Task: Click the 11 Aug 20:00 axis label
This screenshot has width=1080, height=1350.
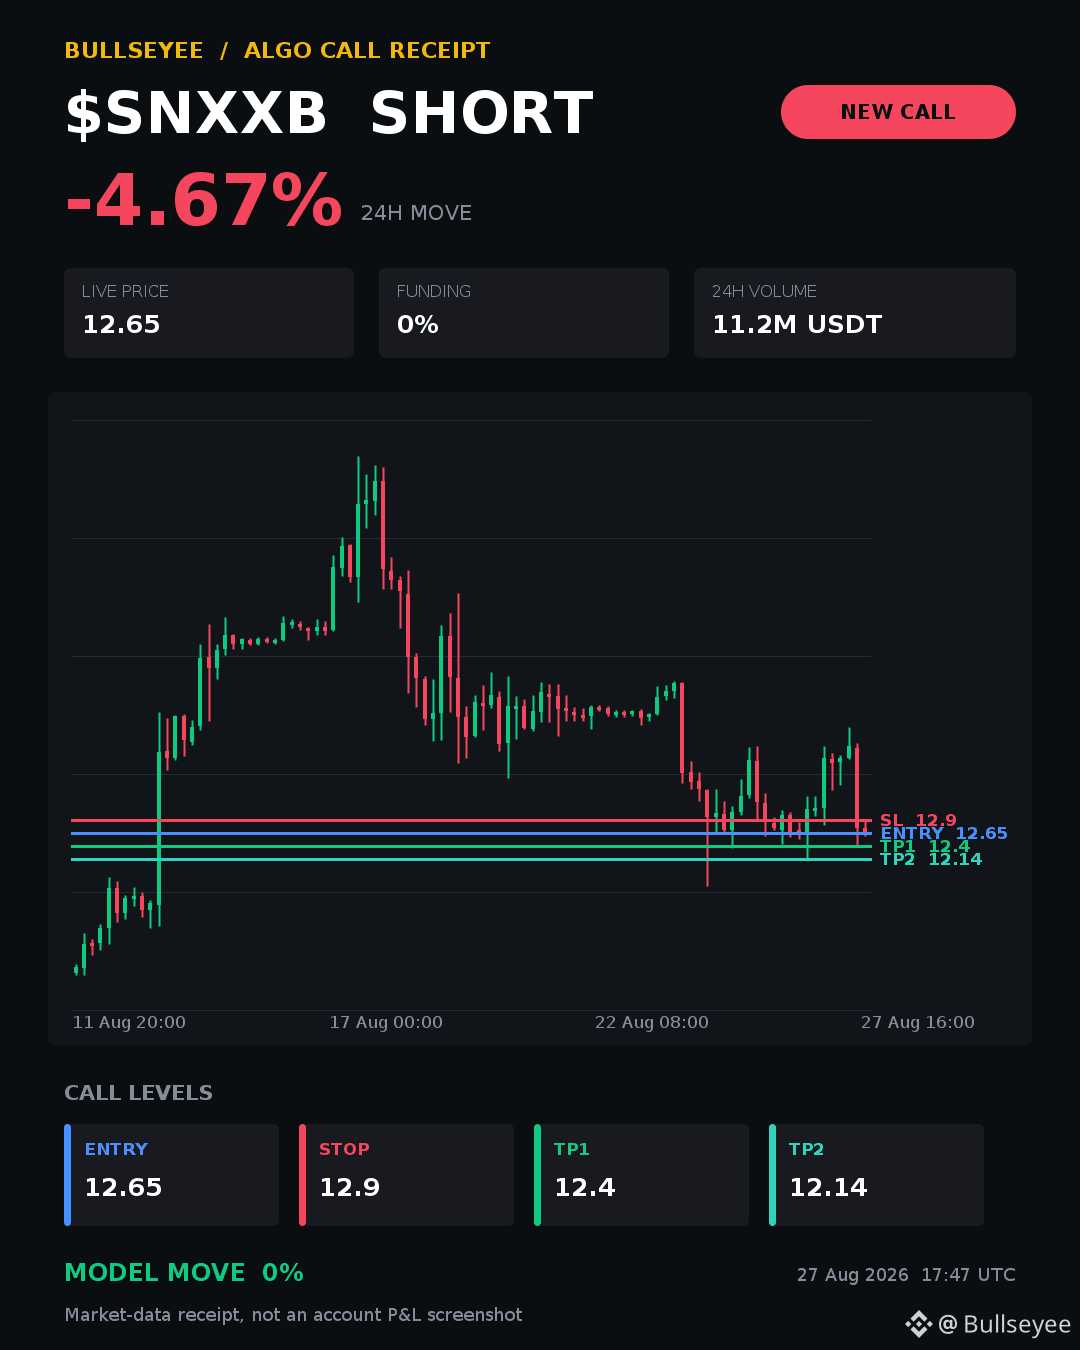Action: point(129,1022)
